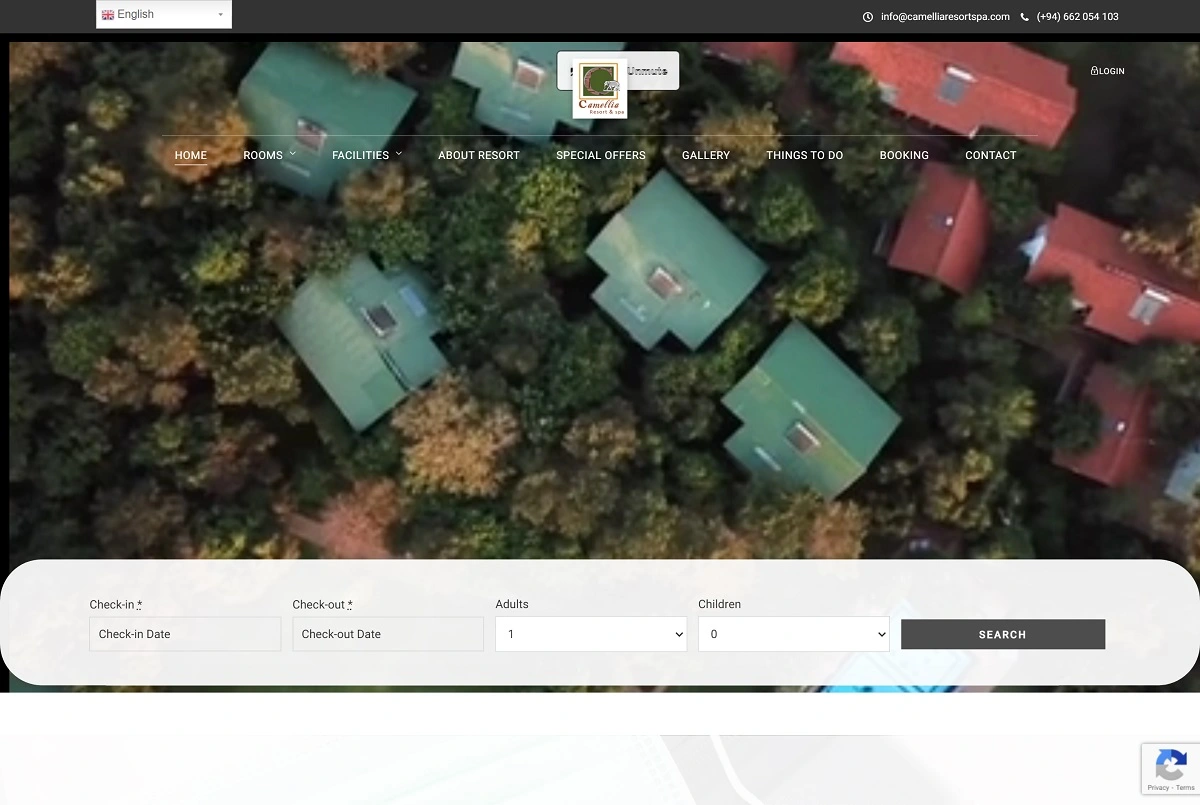Open the English language dropdown

(164, 15)
